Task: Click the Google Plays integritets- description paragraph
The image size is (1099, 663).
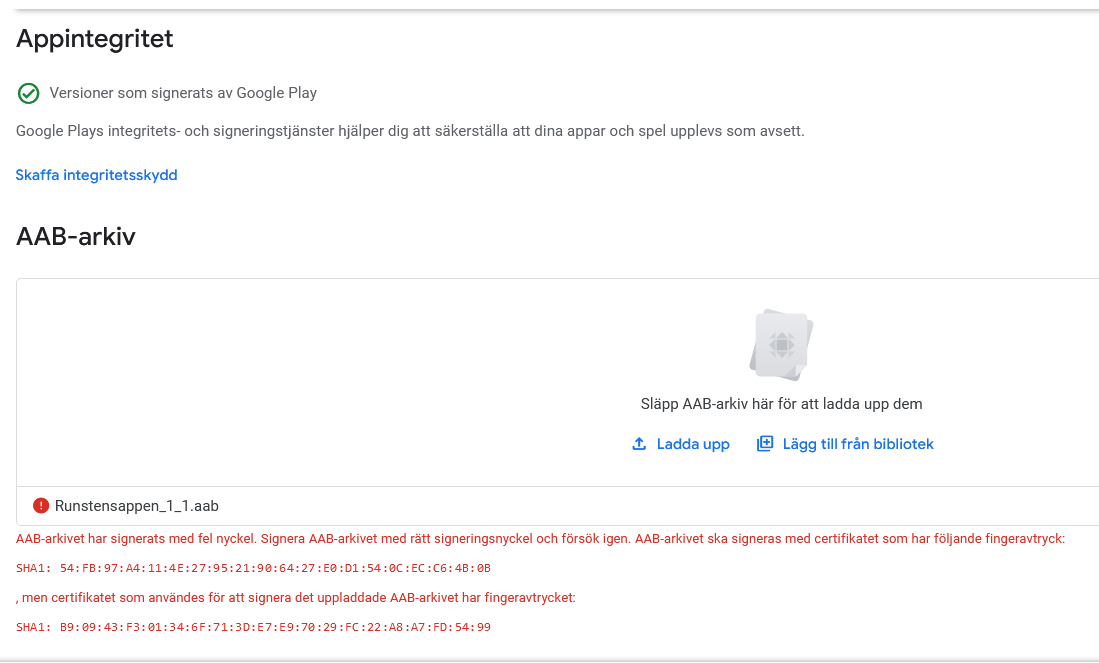Action: [x=410, y=131]
